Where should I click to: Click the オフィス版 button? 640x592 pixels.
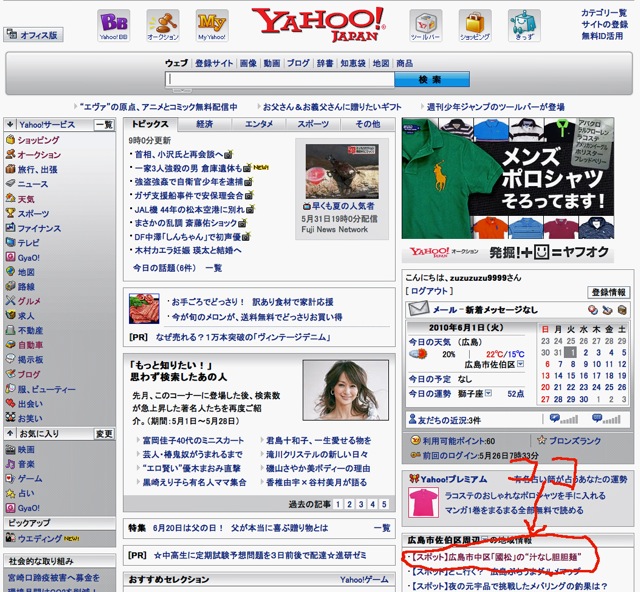[33, 35]
